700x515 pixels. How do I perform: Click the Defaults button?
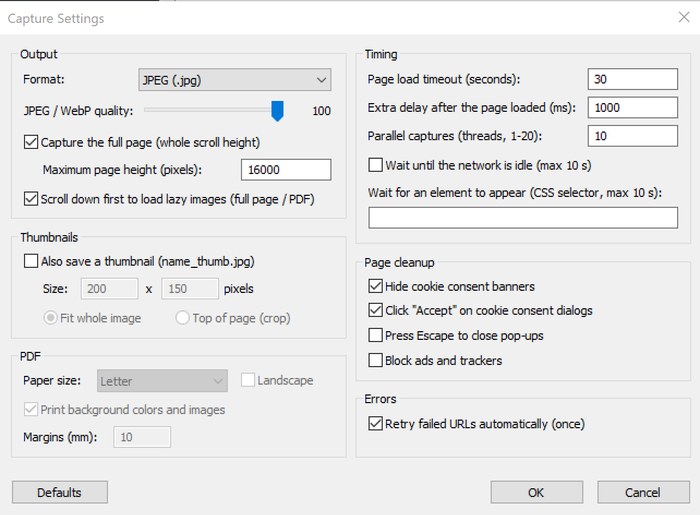[60, 492]
